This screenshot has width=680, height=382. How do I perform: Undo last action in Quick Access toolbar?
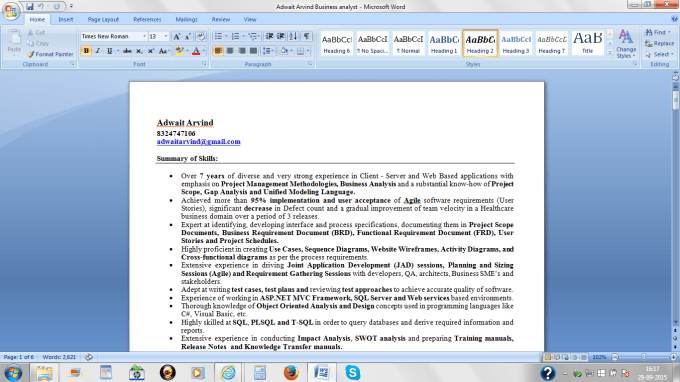coord(41,7)
